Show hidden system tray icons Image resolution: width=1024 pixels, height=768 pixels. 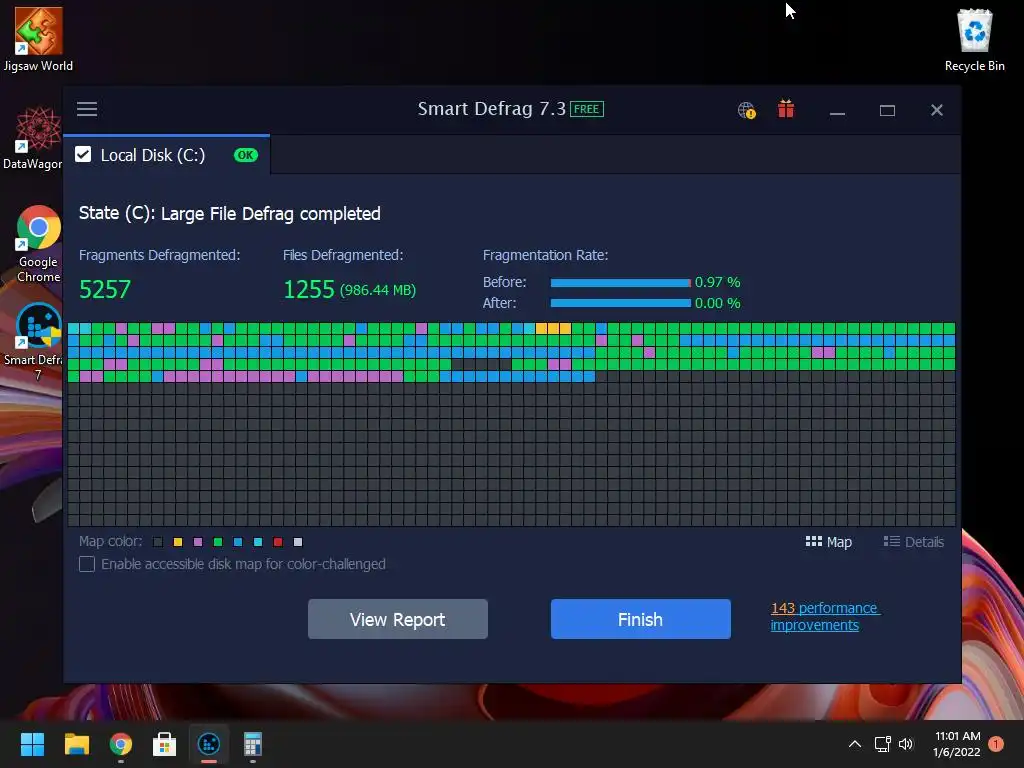tap(854, 744)
